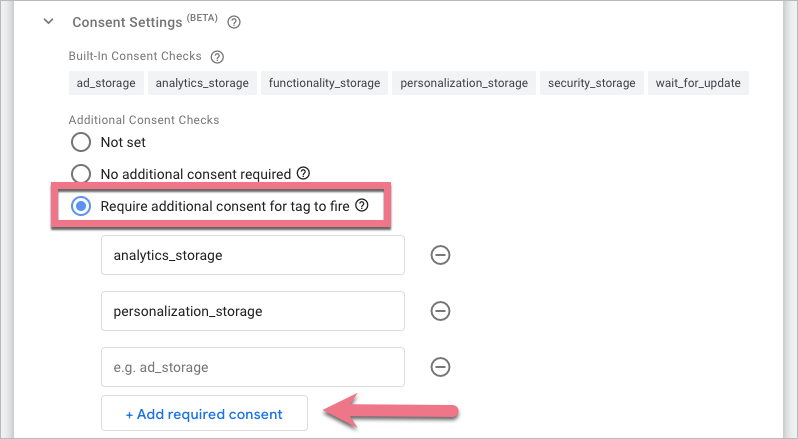Click help icon next to Consent Settings

(x=235, y=21)
